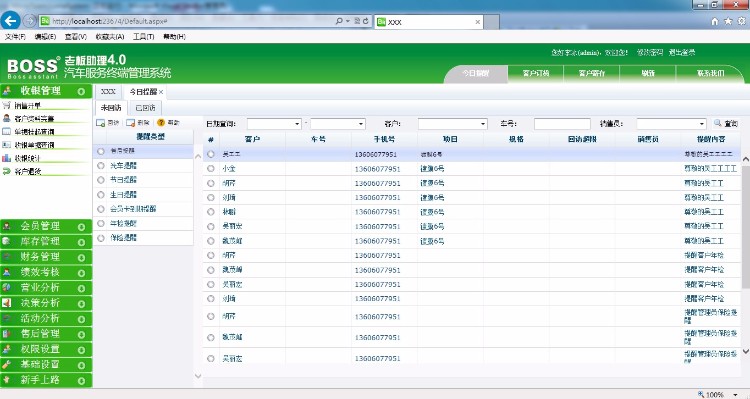The height and width of the screenshot is (399, 750).
Task: Click the table scrollbar down arrow
Action: [746, 352]
